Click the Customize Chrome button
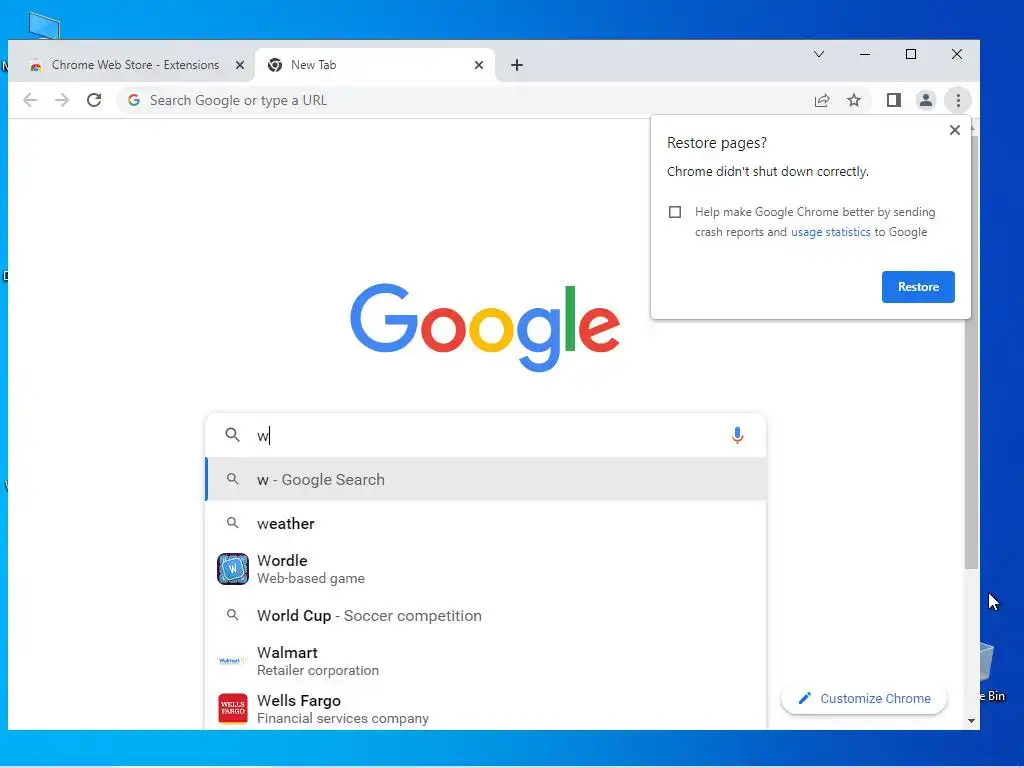Screen dimensions: 1024x768 click(863, 698)
